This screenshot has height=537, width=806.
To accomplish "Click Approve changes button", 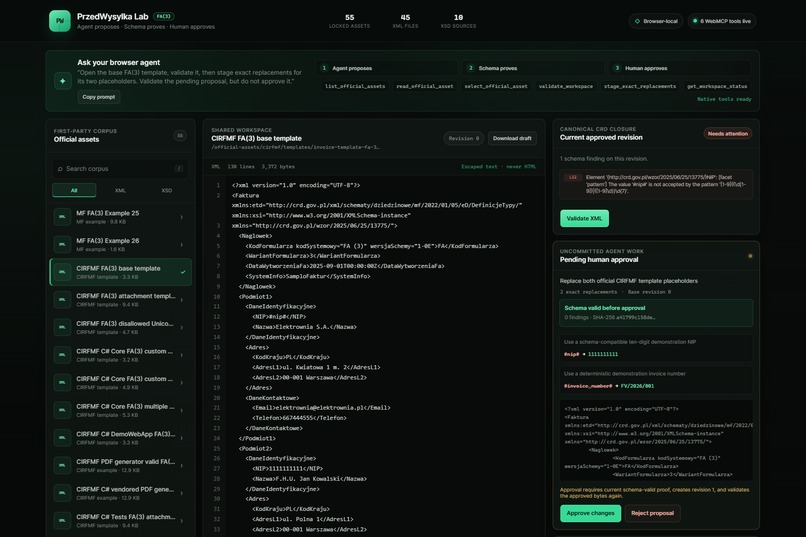I will click(x=590, y=513).
